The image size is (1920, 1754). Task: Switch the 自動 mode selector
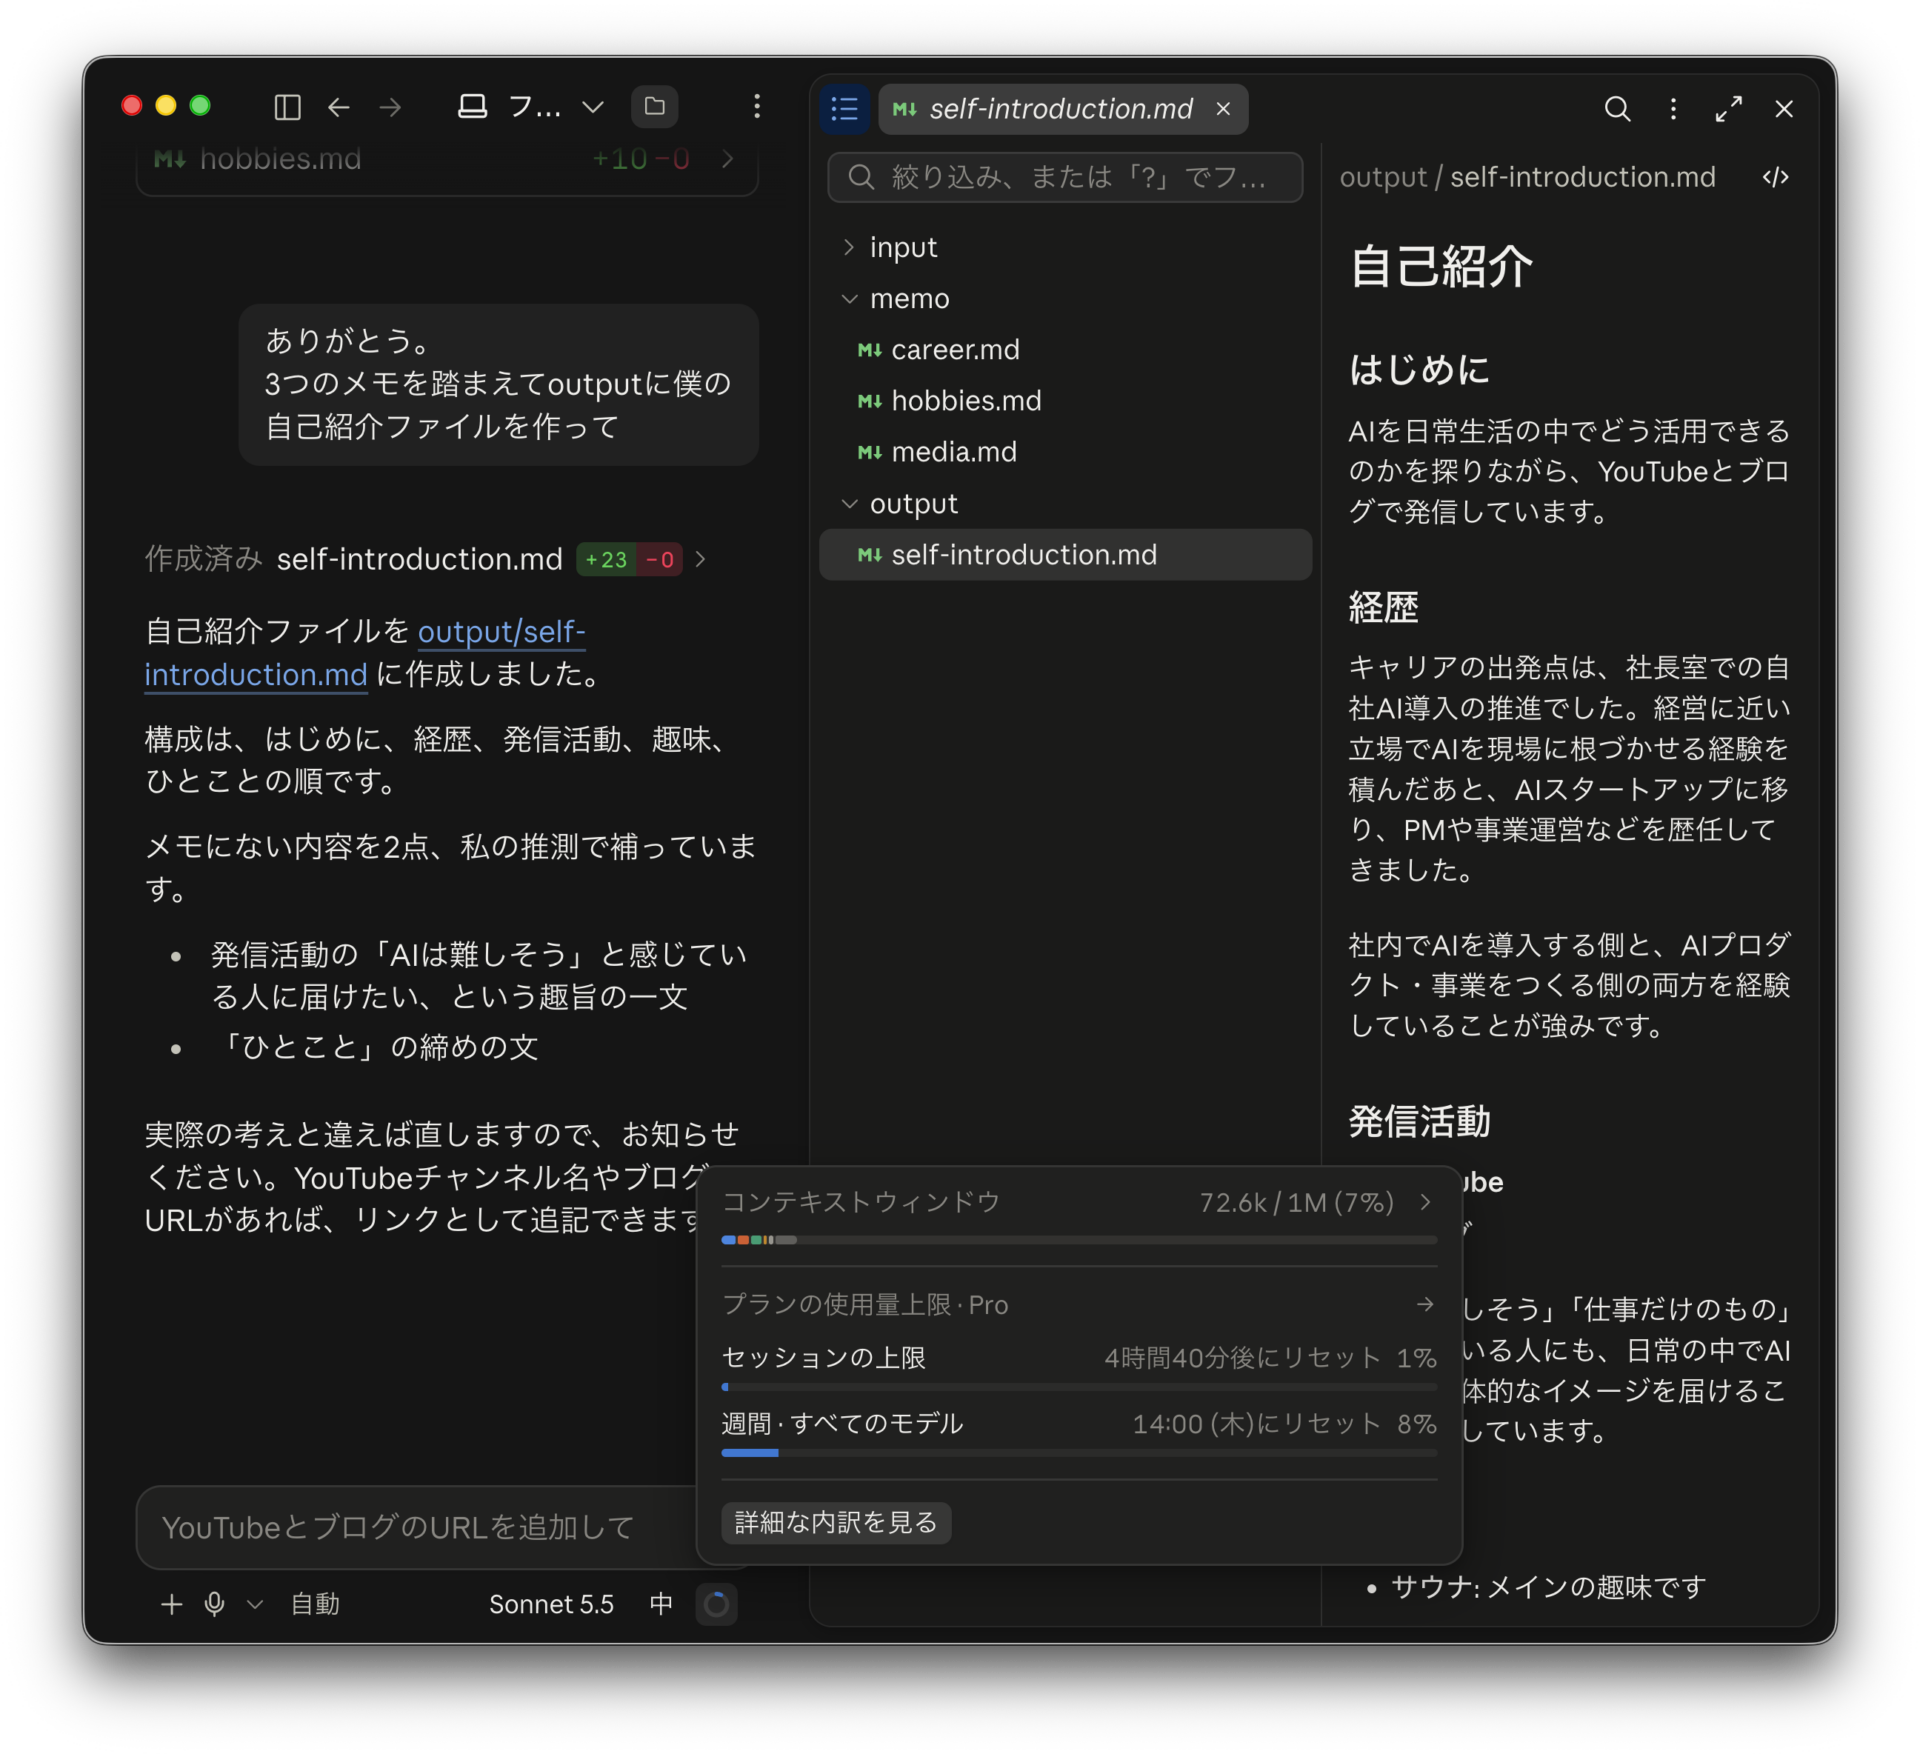click(315, 1604)
